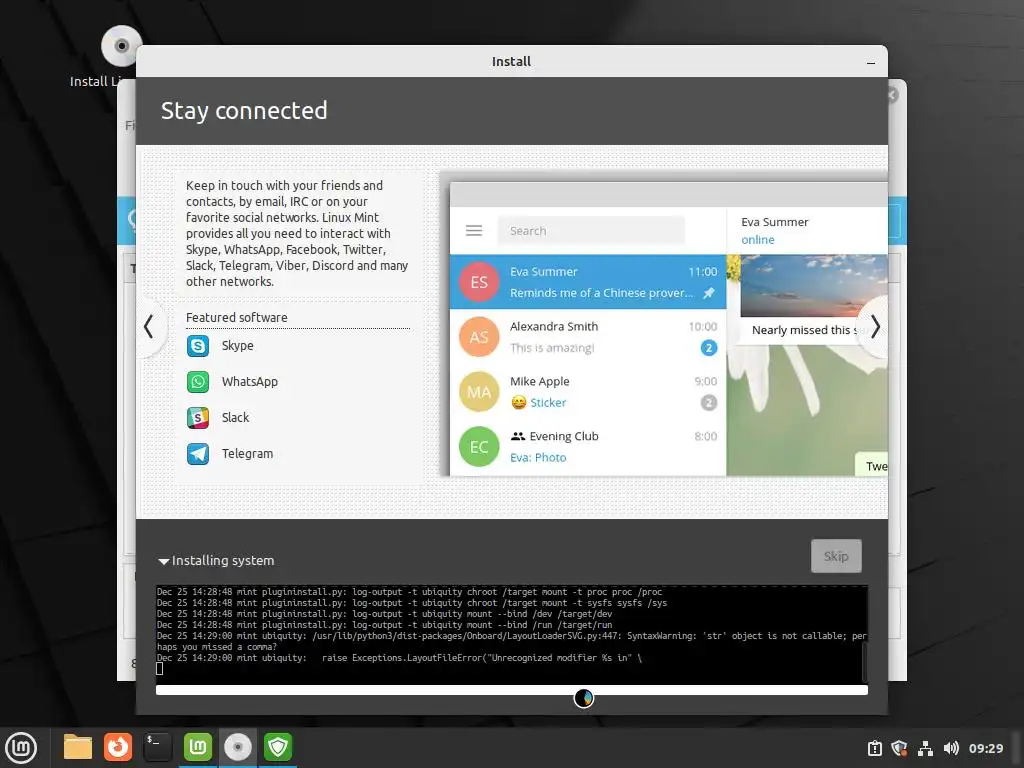Image resolution: width=1024 pixels, height=768 pixels.
Task: Click the greyed Skip button
Action: [x=836, y=556]
